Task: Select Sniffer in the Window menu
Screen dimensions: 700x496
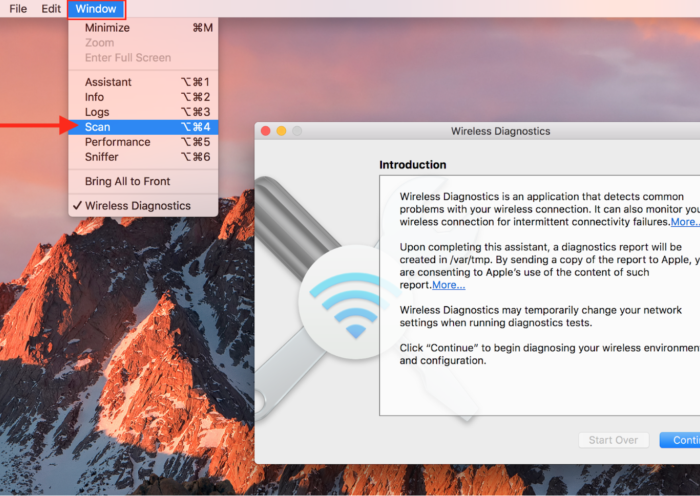Action: [x=143, y=157]
